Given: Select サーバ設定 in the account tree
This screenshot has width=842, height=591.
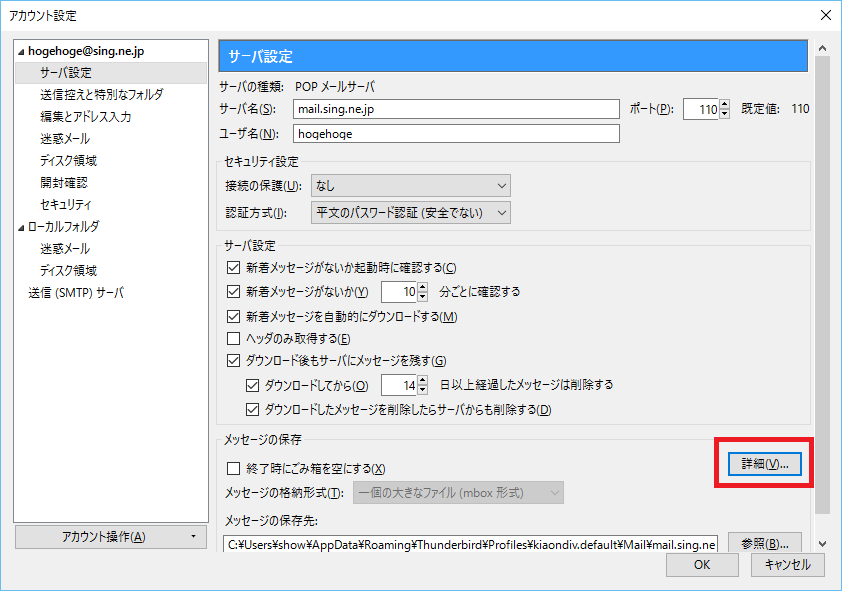Looking at the screenshot, I should 111,73.
